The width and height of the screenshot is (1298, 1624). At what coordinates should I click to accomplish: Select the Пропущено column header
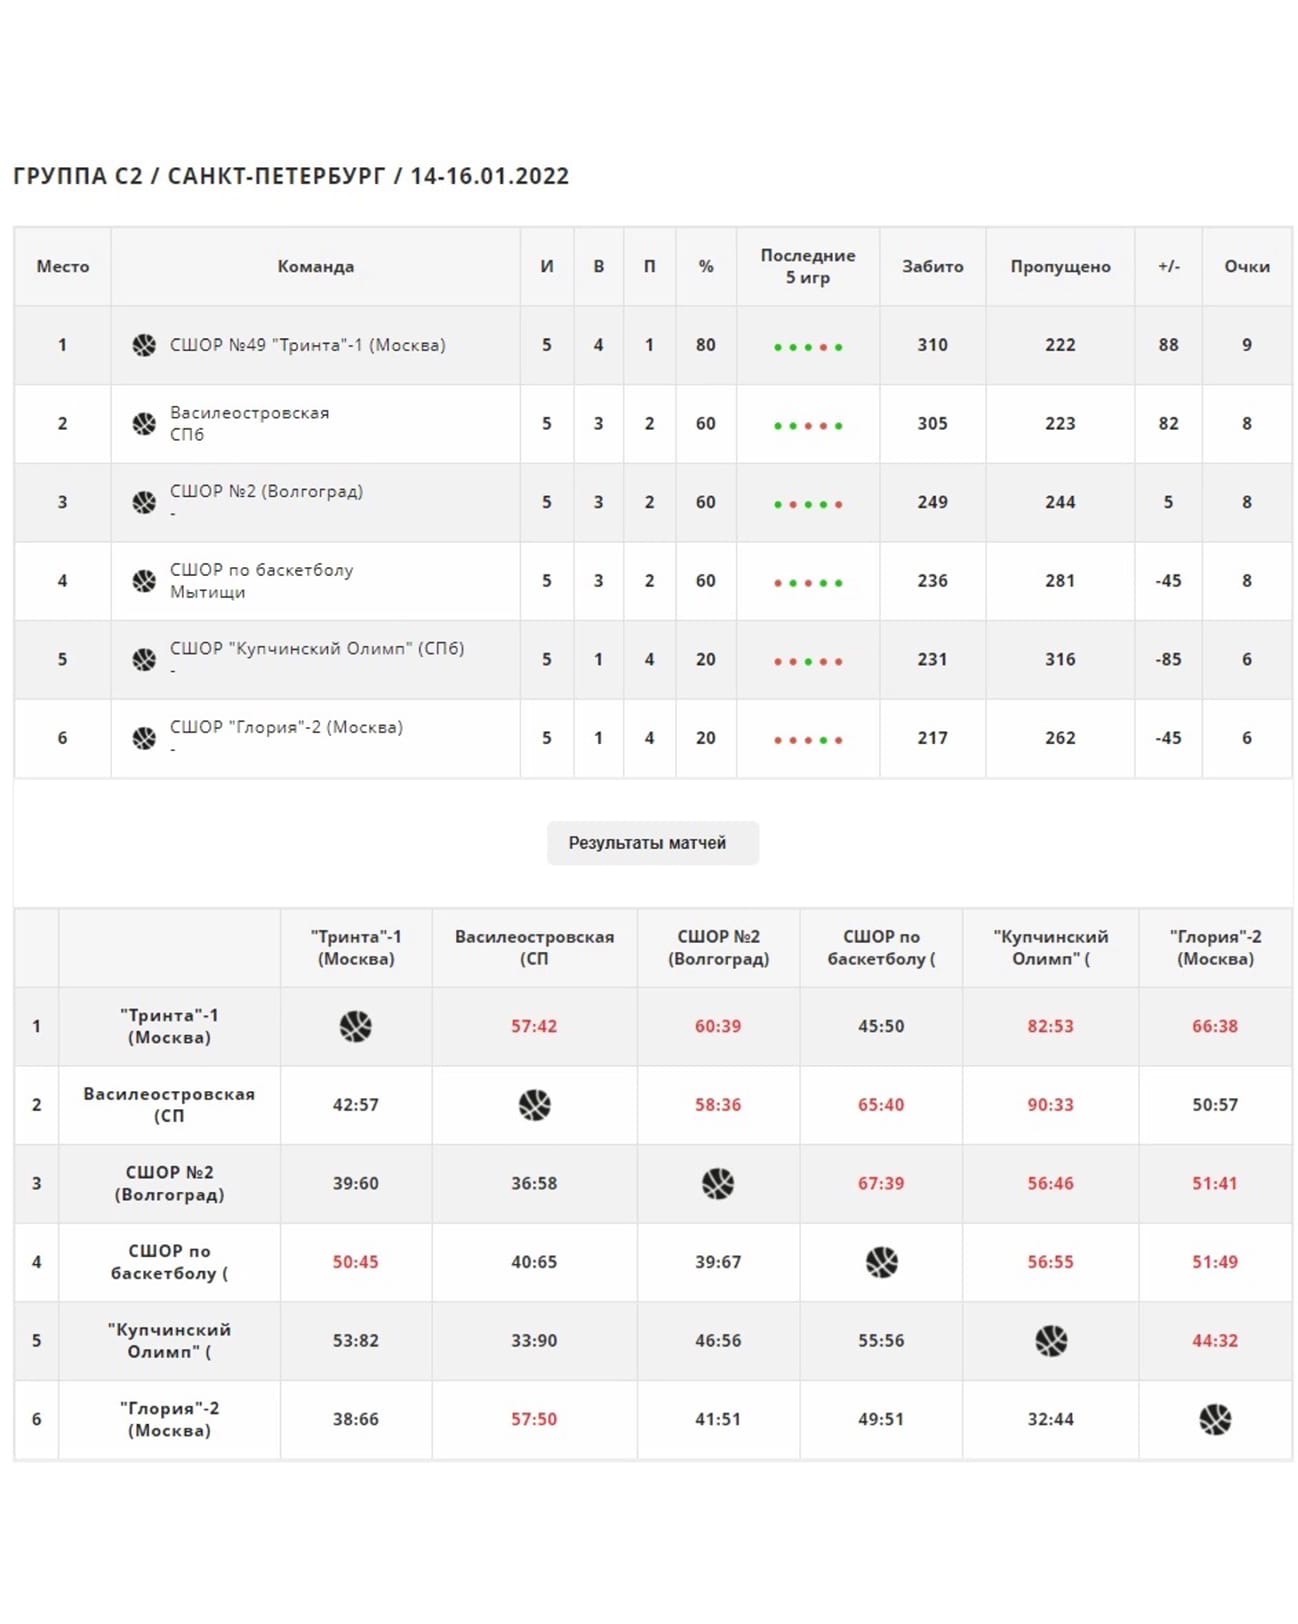[x=1060, y=266]
